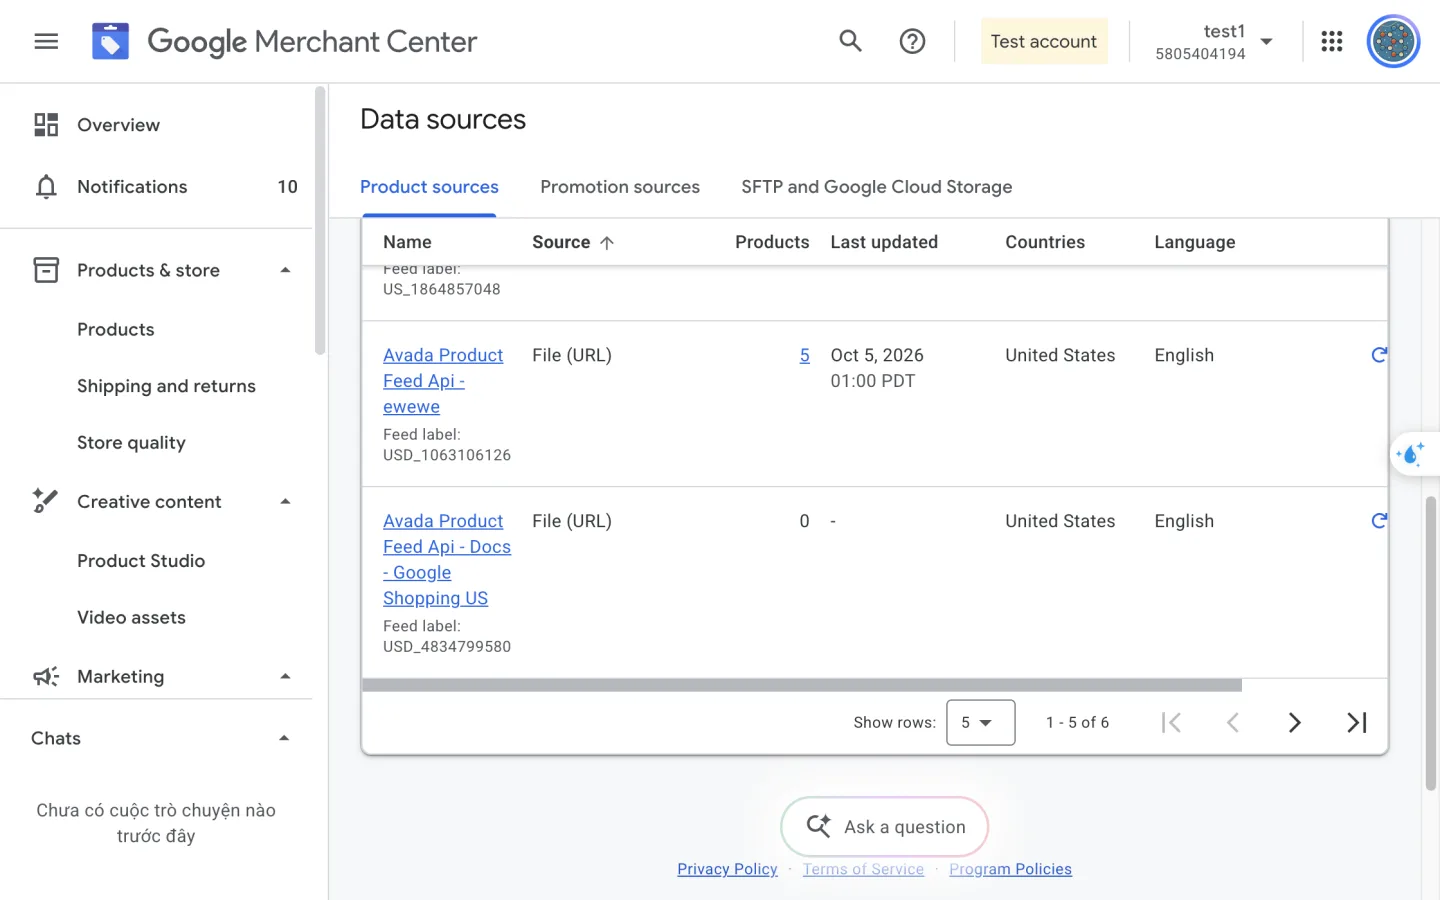The width and height of the screenshot is (1440, 900).
Task: Switch to the Product sources tab
Action: pyautogui.click(x=429, y=187)
